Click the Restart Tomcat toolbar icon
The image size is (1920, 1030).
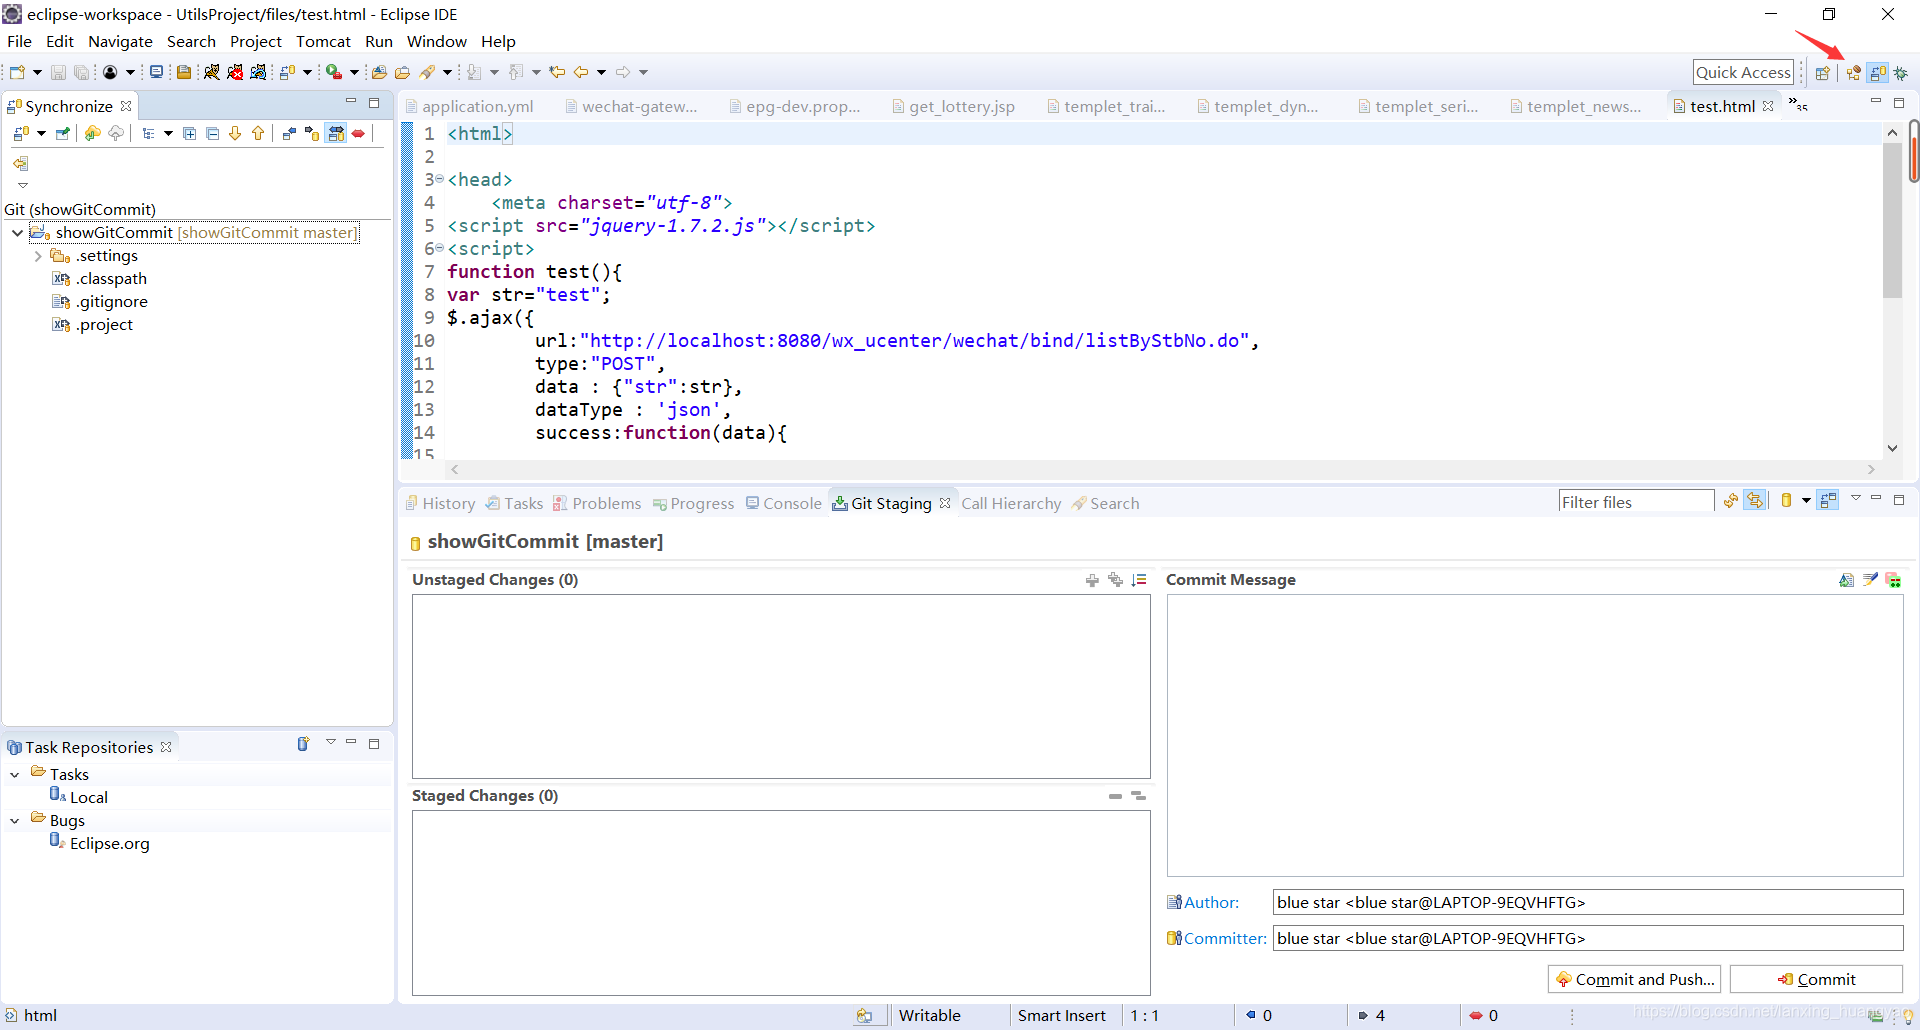[258, 72]
